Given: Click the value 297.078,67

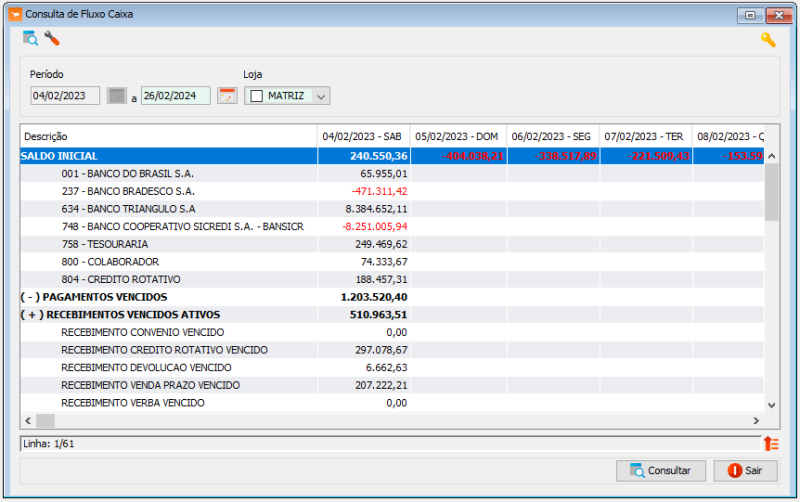Looking at the screenshot, I should click(x=381, y=350).
